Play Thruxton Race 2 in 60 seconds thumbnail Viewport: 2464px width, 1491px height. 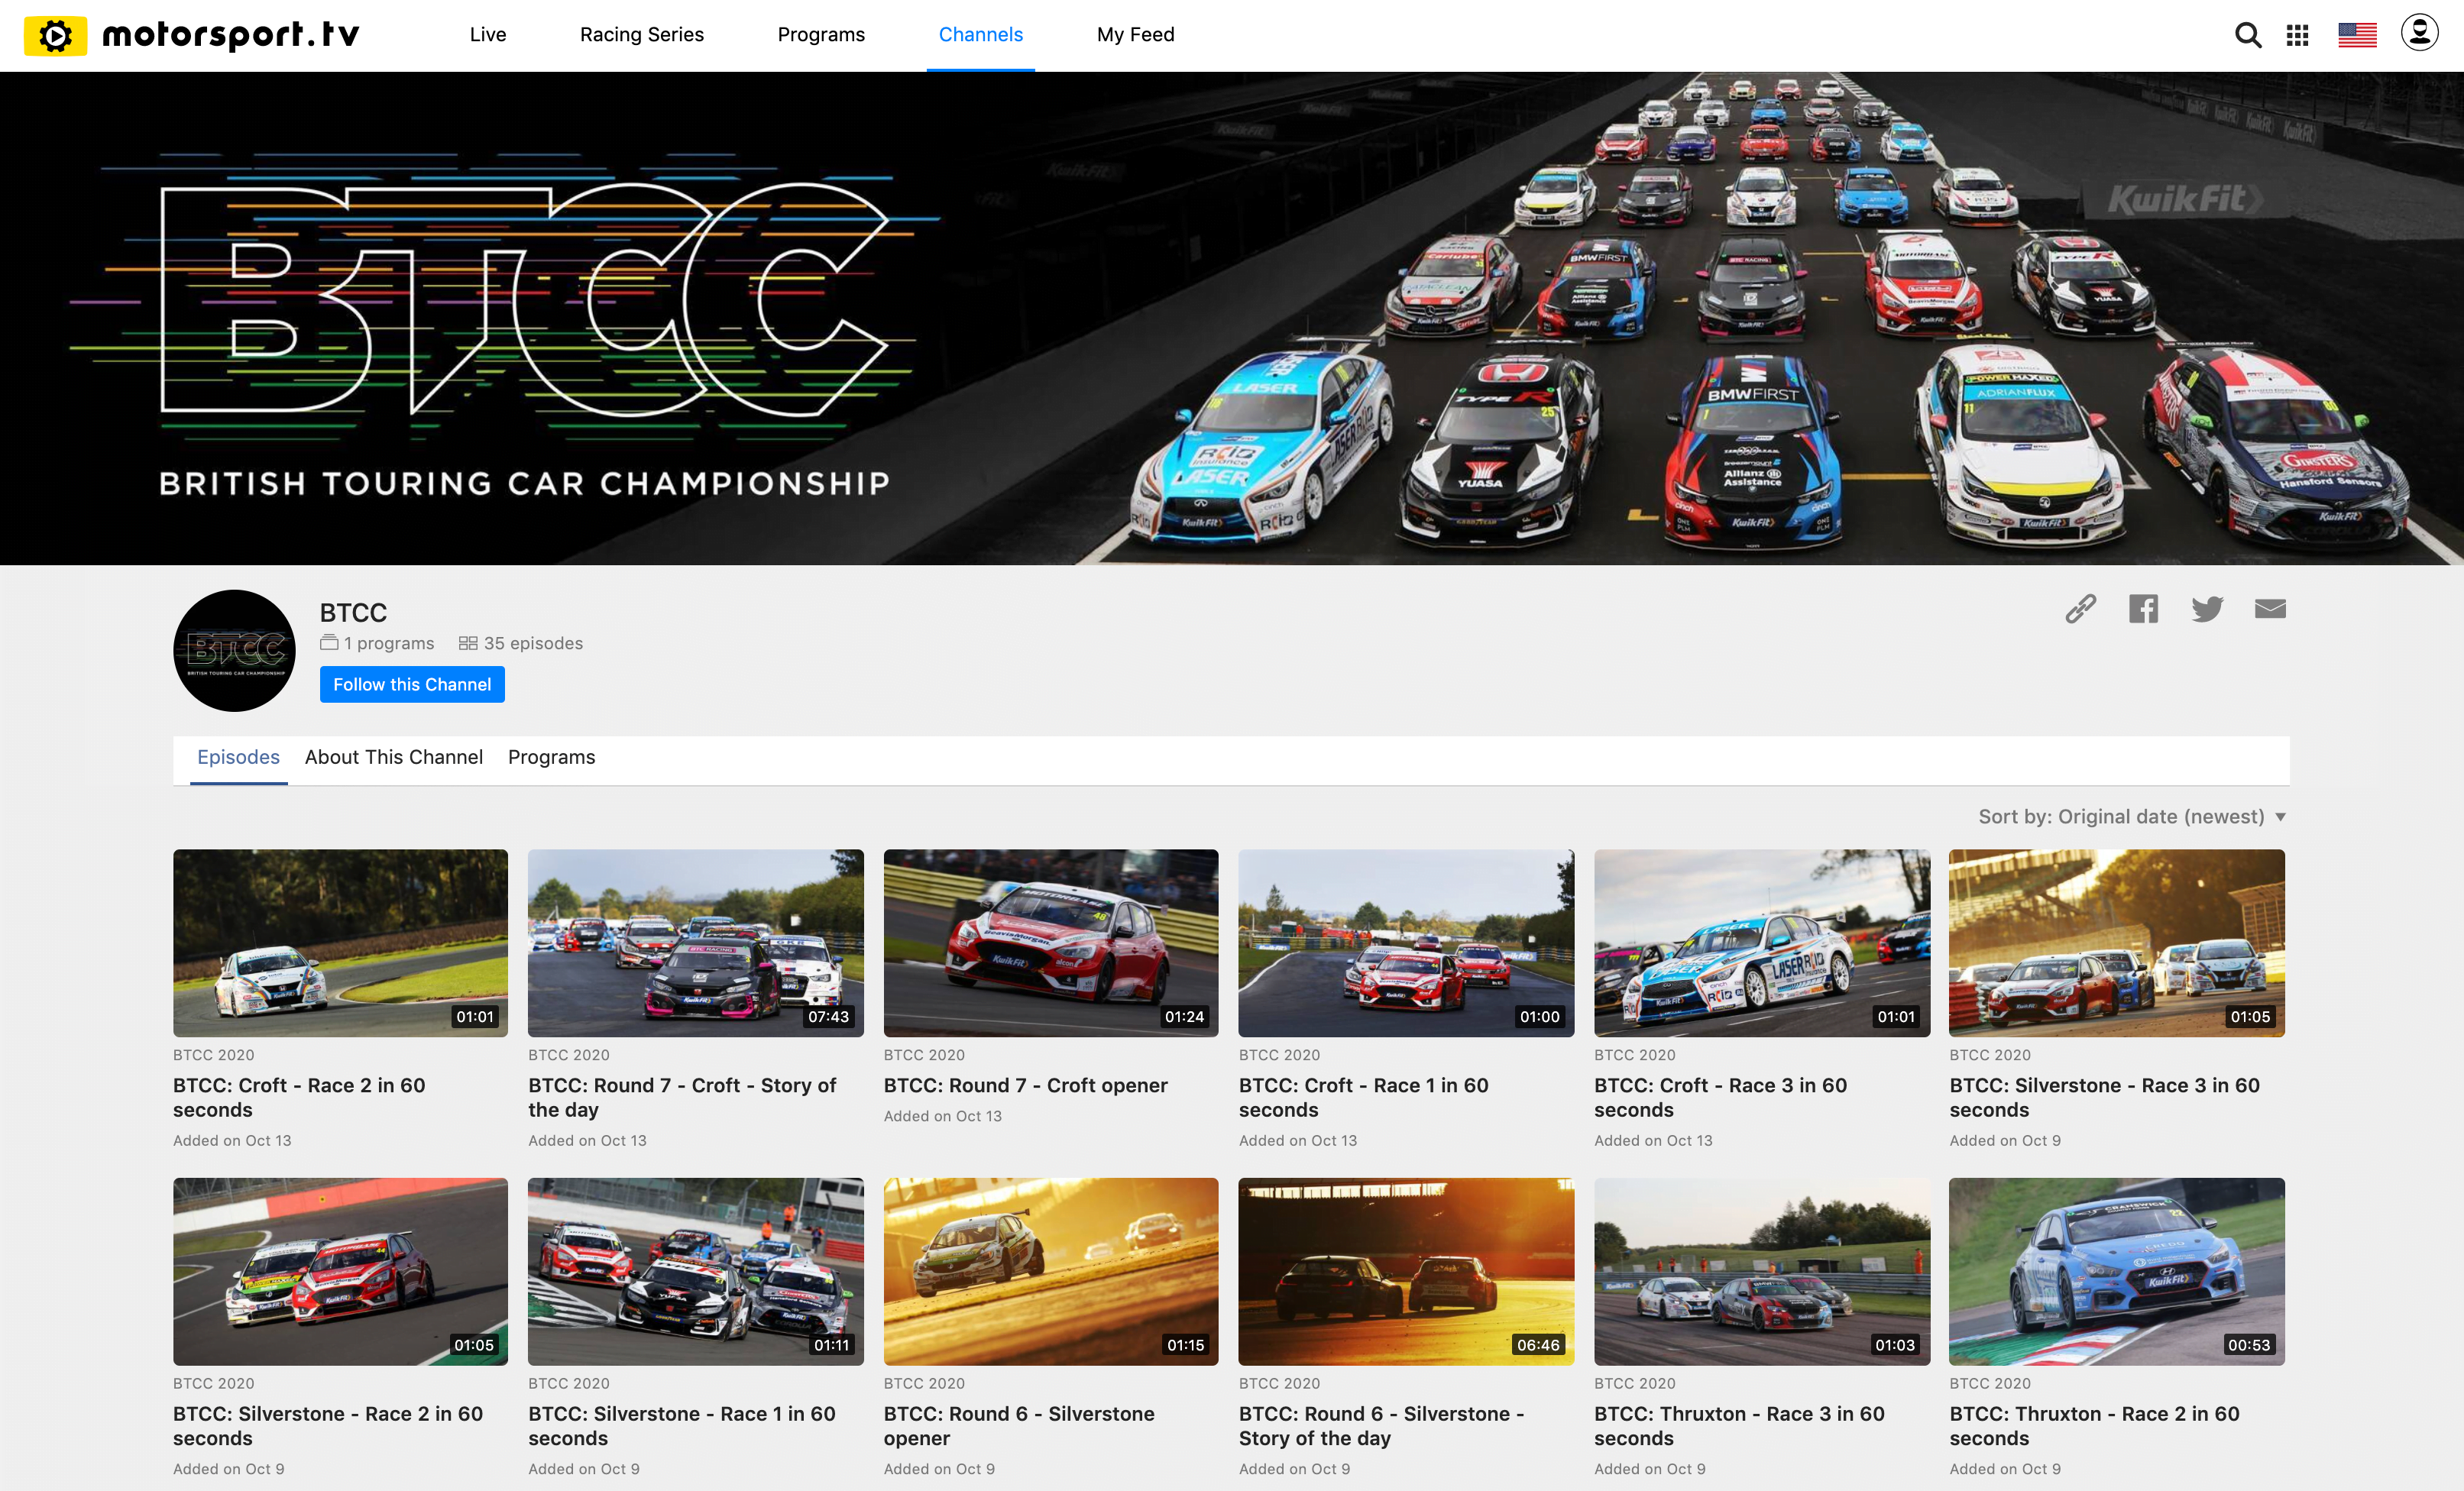(2117, 1272)
